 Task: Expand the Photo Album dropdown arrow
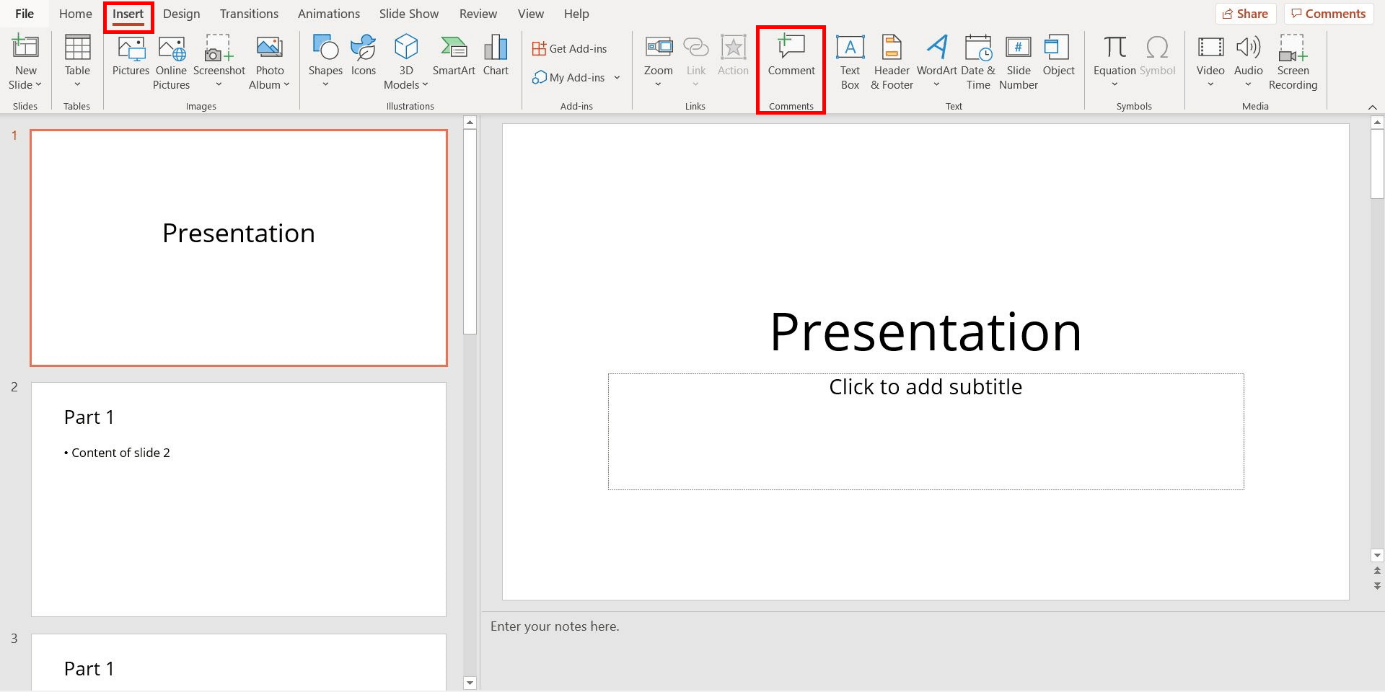tap(286, 85)
